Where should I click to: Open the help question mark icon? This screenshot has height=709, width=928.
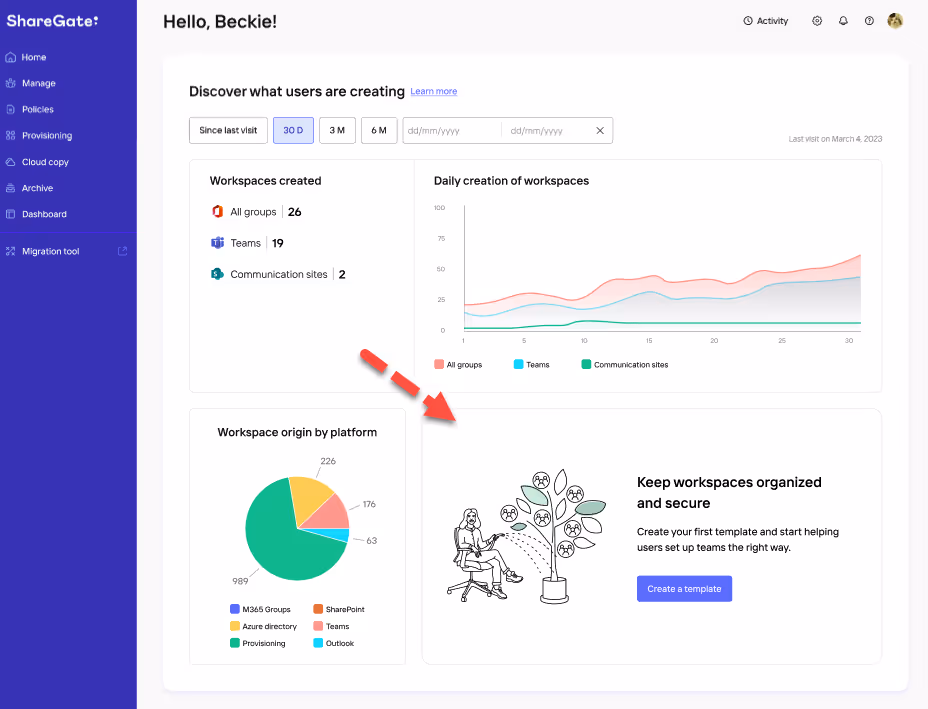tap(869, 21)
